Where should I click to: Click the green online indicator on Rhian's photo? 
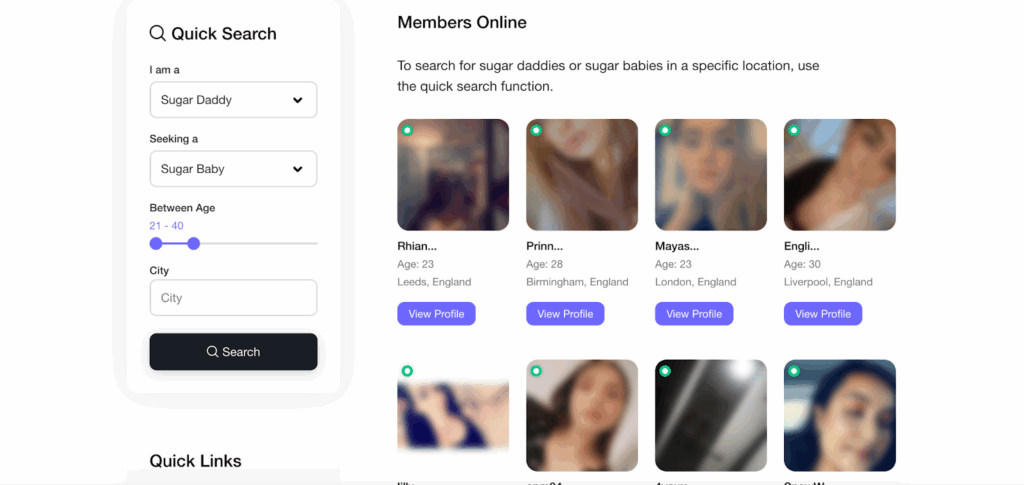(407, 130)
